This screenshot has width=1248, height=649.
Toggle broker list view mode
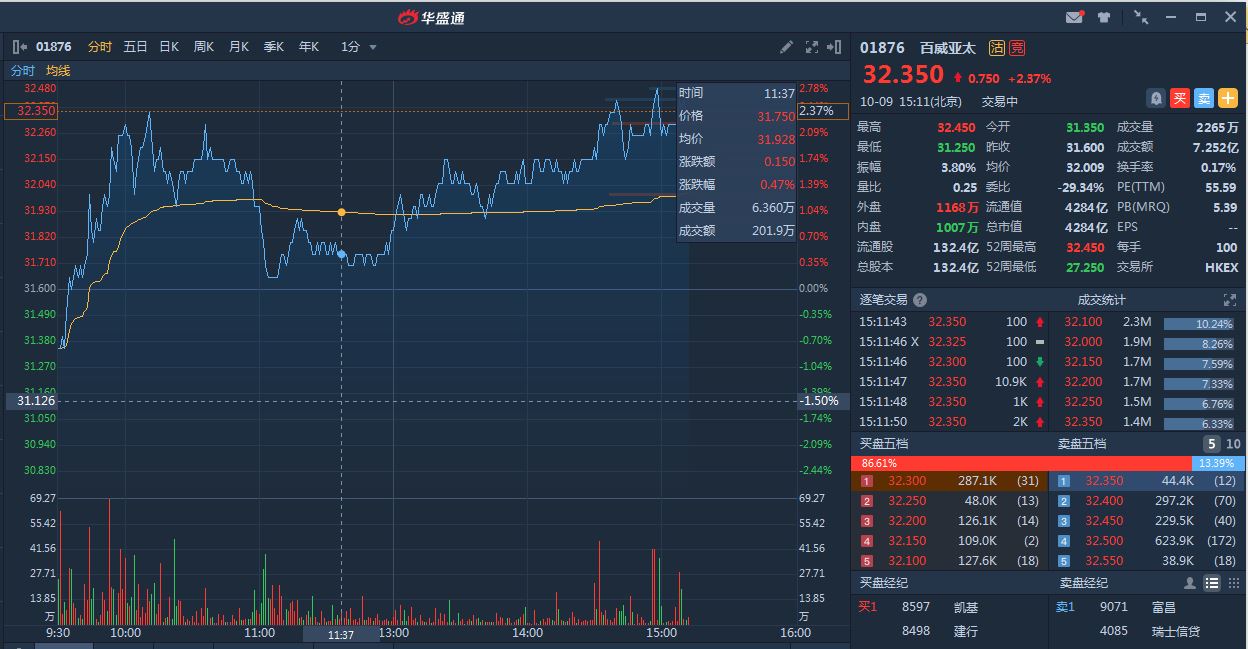pos(1212,583)
